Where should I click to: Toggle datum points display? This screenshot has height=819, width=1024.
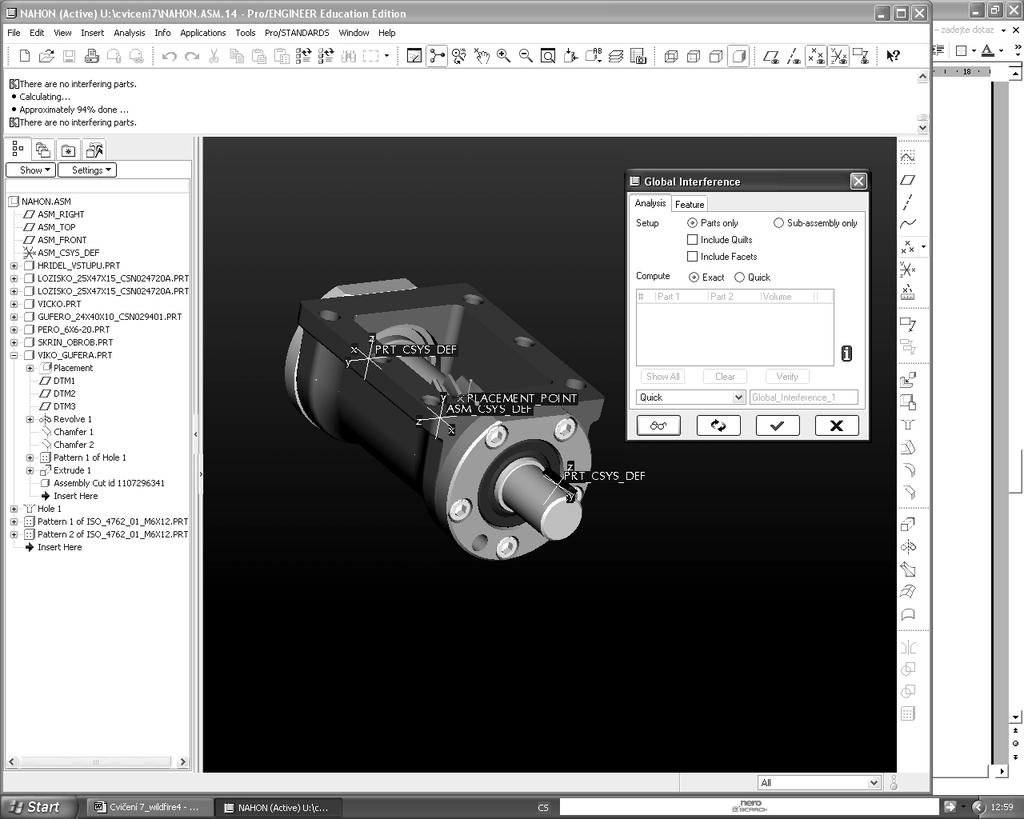tap(816, 56)
